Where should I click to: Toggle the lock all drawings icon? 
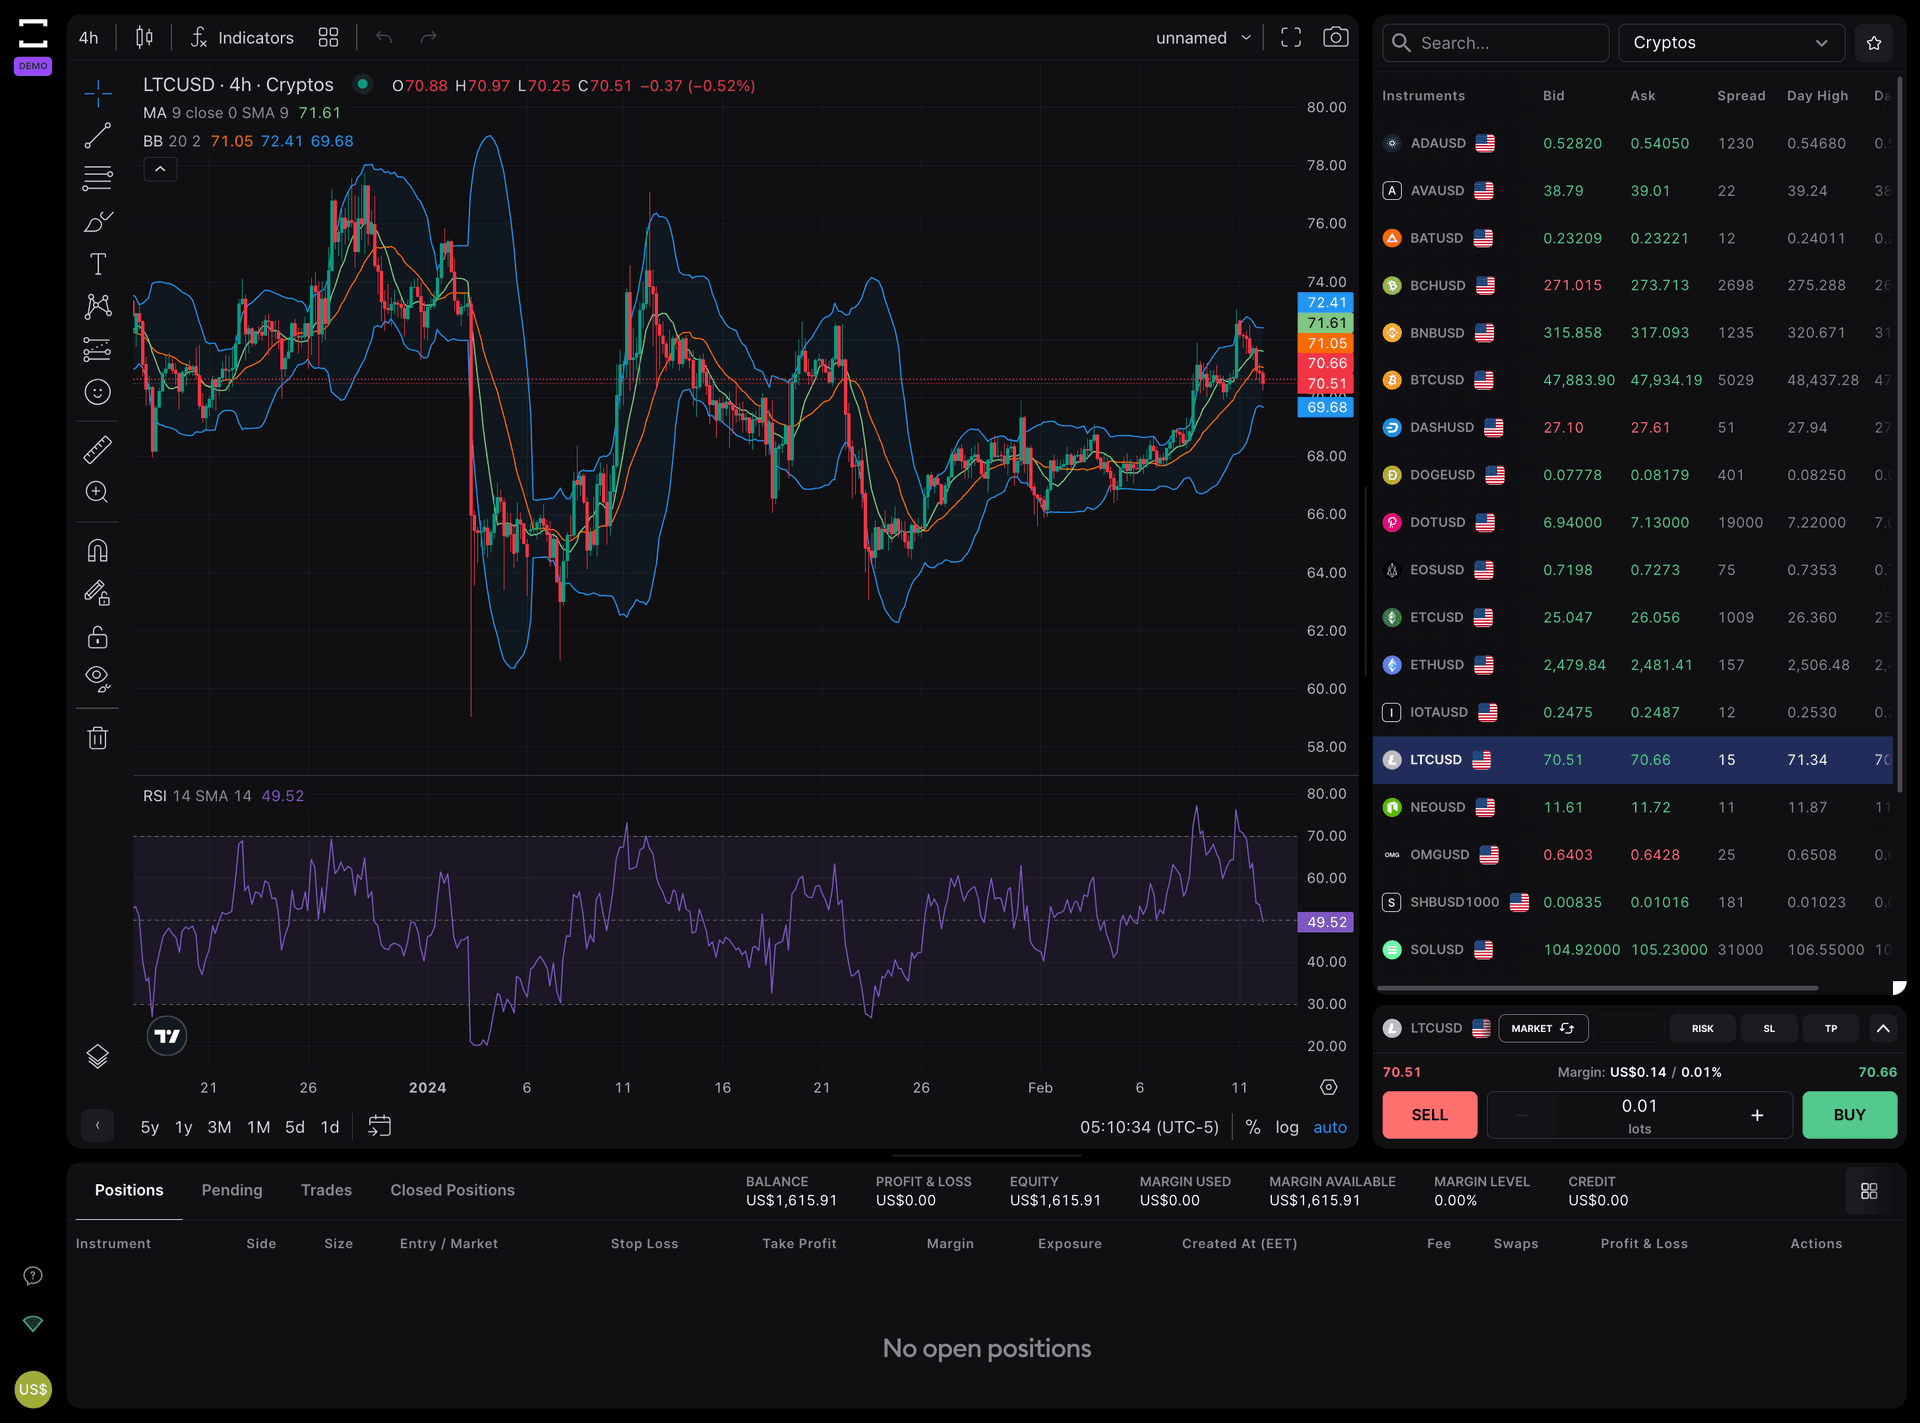(97, 636)
